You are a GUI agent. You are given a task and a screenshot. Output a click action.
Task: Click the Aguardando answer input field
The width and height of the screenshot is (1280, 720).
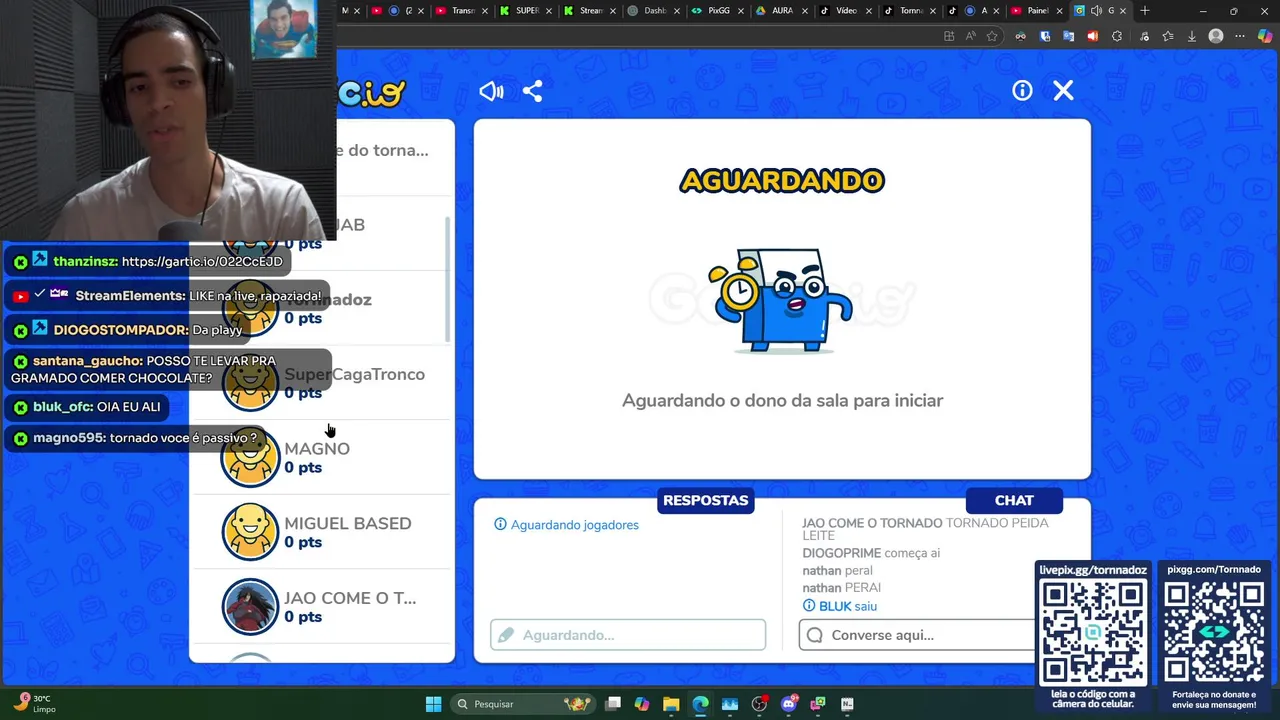click(x=628, y=635)
